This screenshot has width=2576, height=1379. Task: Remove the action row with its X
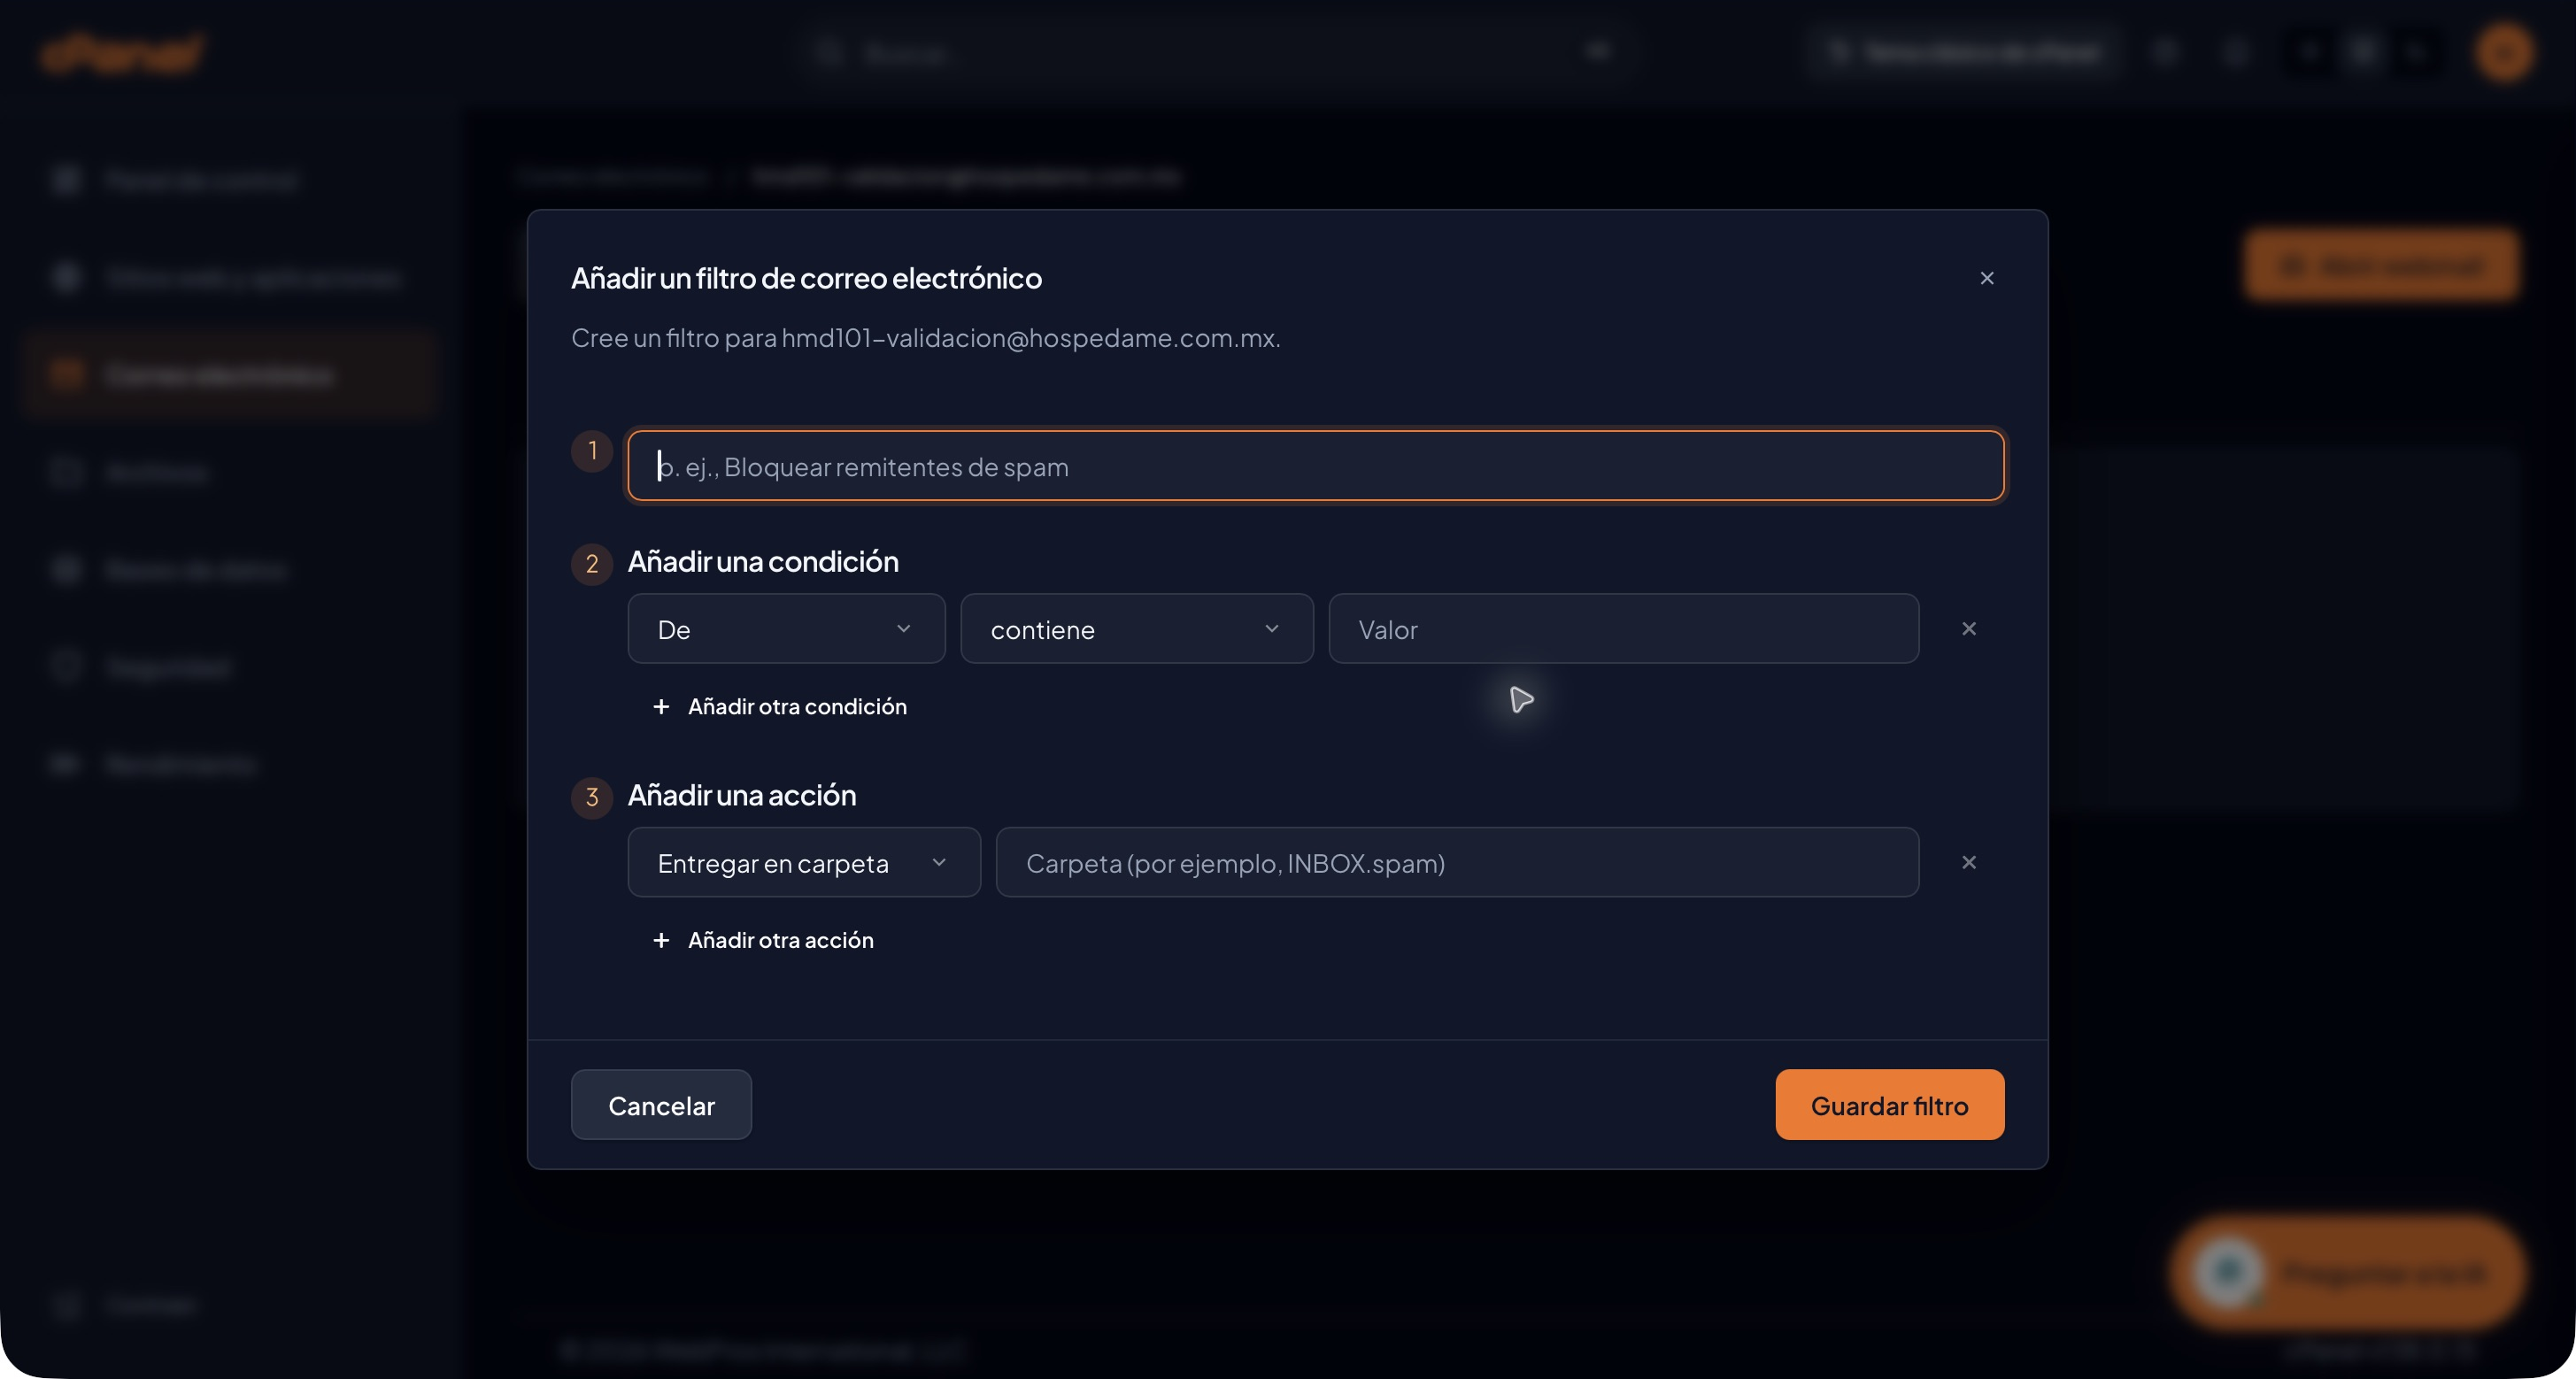point(1968,862)
